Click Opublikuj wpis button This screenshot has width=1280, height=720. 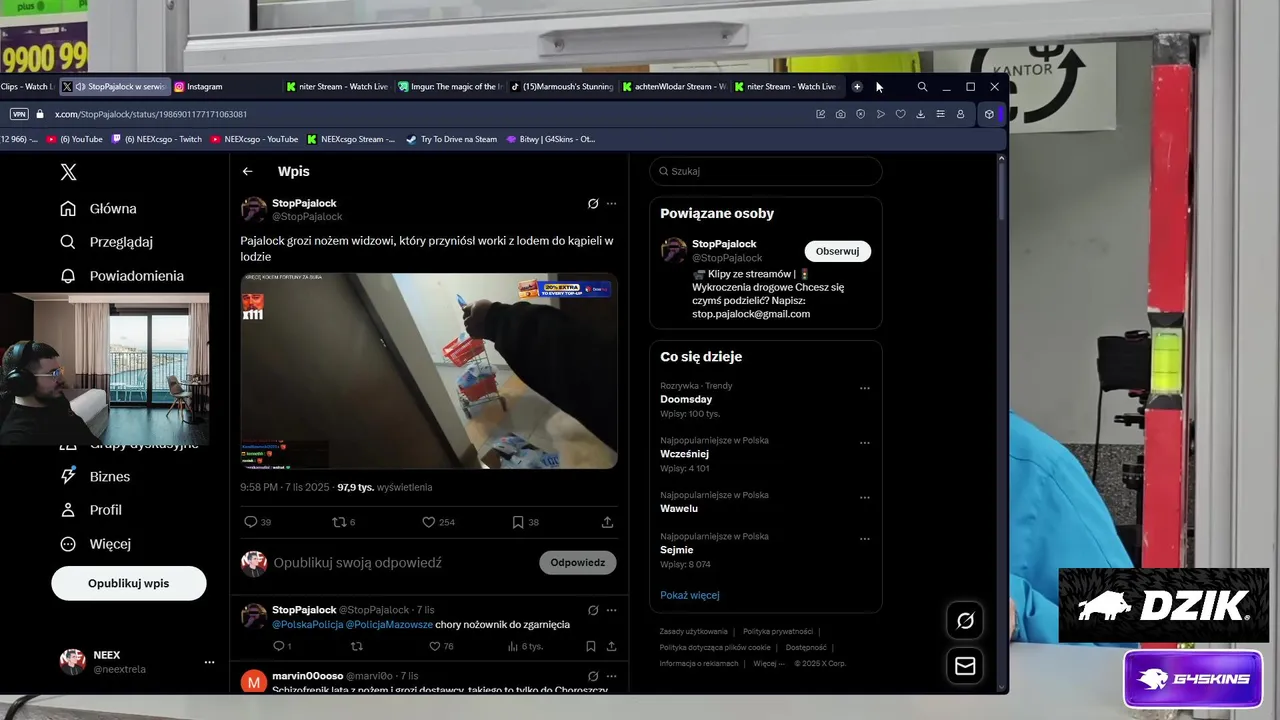(x=129, y=583)
